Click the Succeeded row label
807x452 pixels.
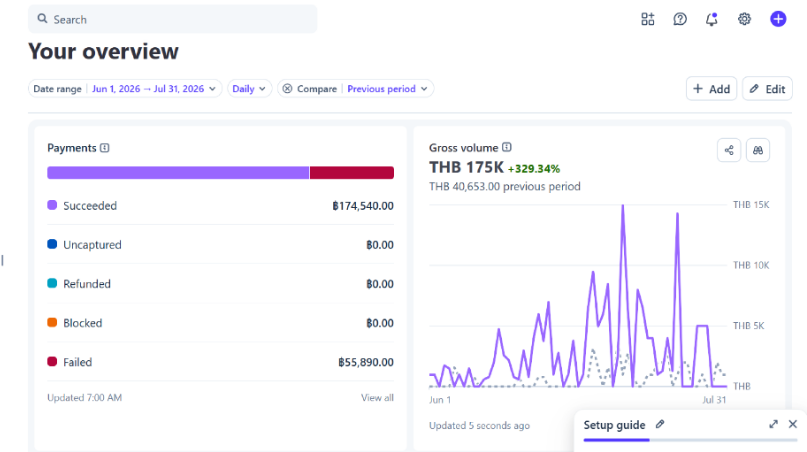tap(90, 205)
